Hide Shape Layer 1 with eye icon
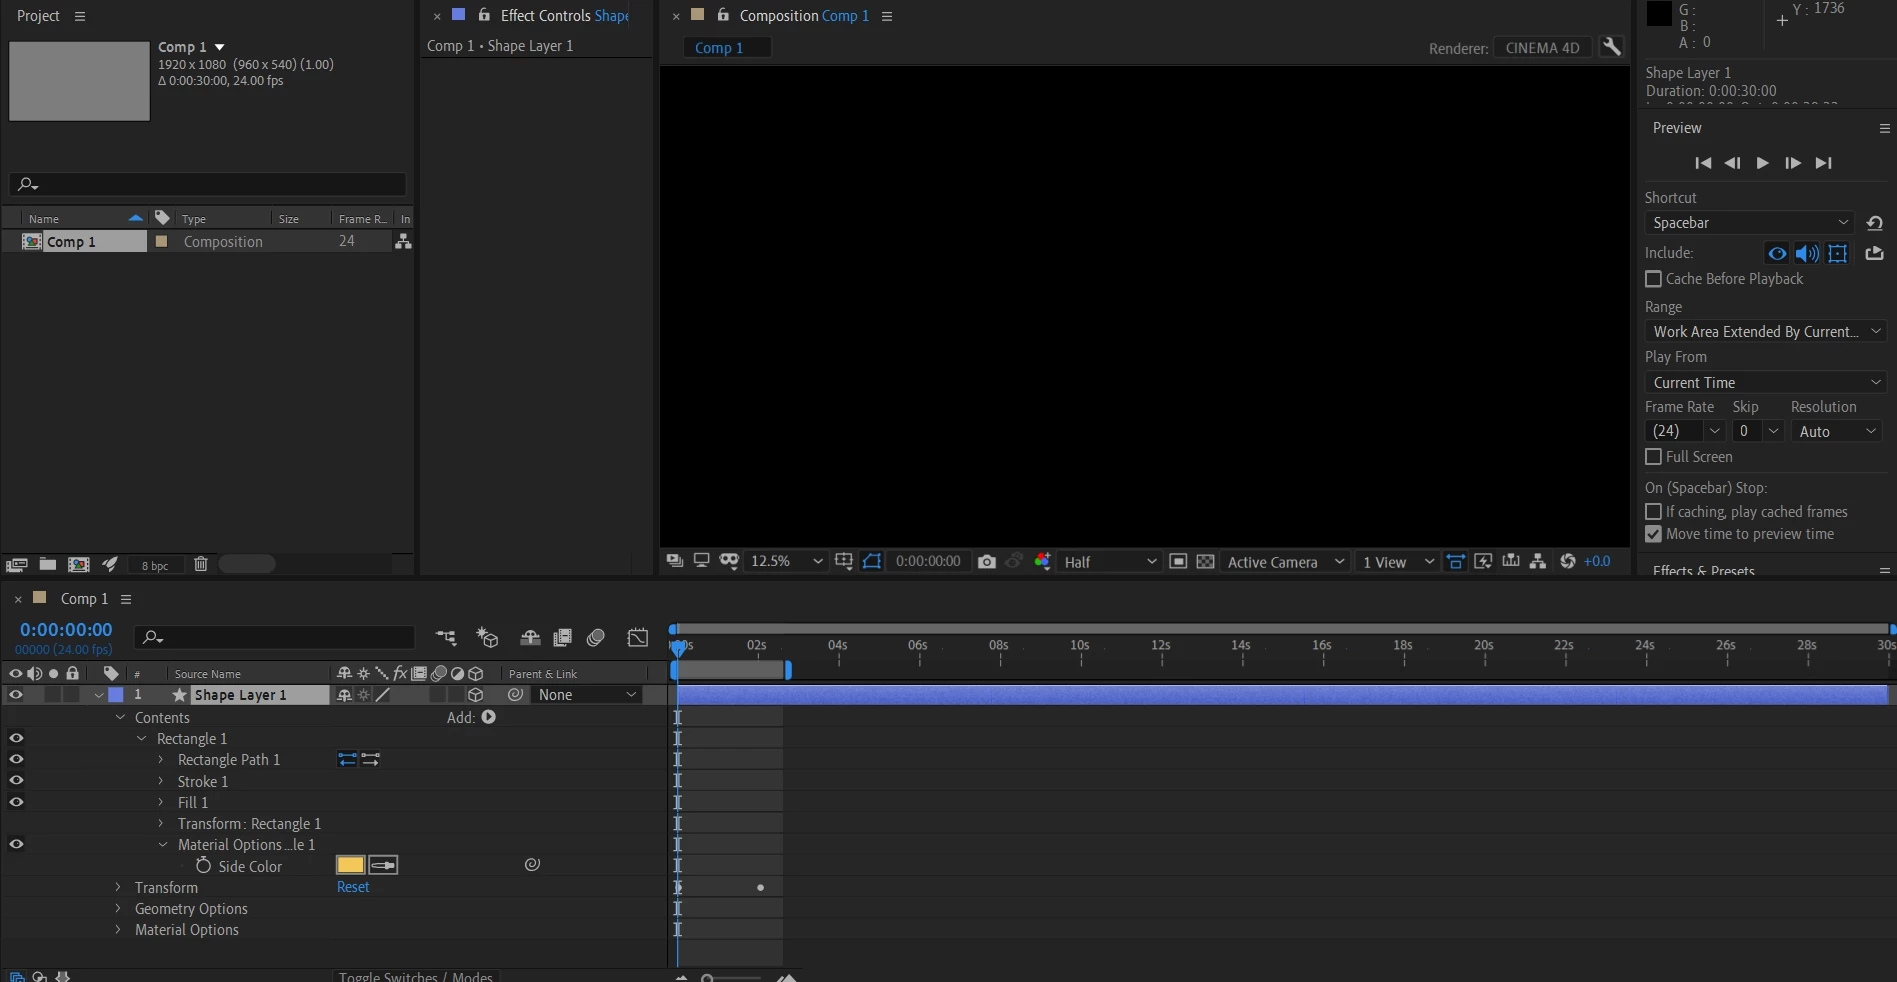 point(16,695)
